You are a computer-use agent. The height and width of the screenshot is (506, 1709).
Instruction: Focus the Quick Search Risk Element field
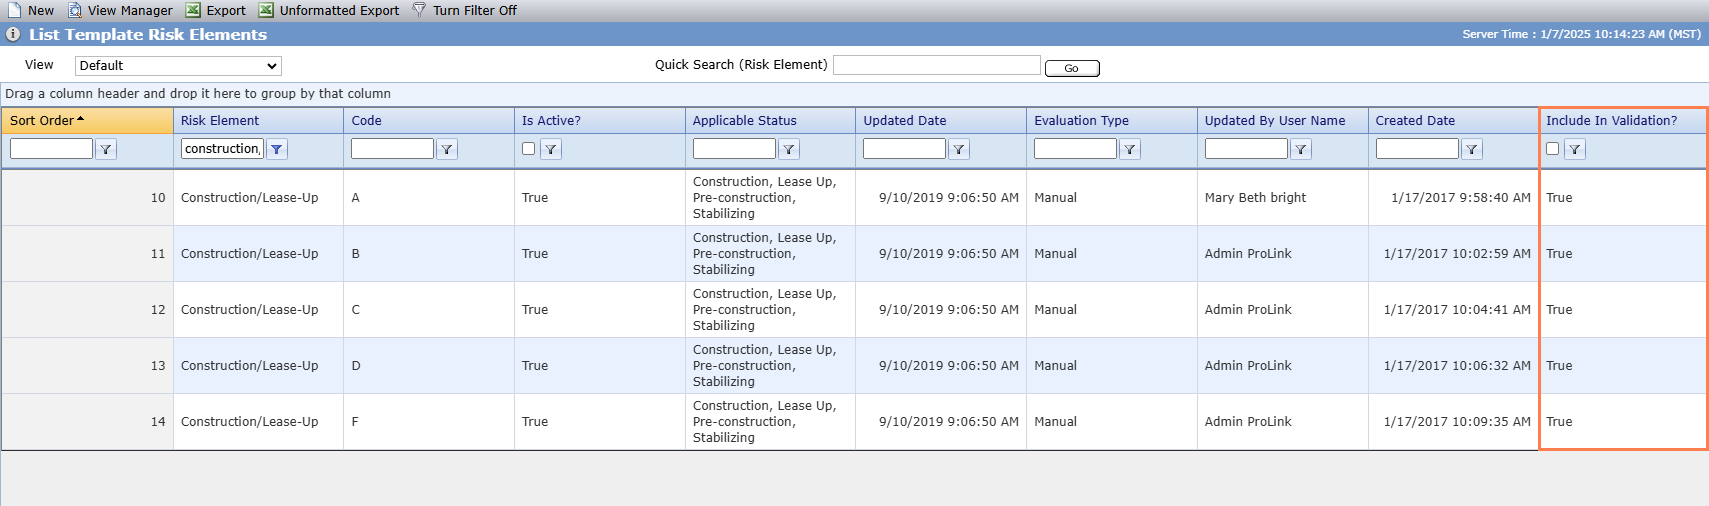[x=937, y=65]
